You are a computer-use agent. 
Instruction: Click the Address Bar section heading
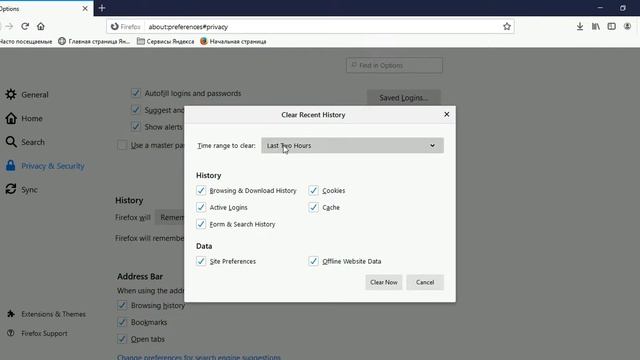pyautogui.click(x=140, y=276)
